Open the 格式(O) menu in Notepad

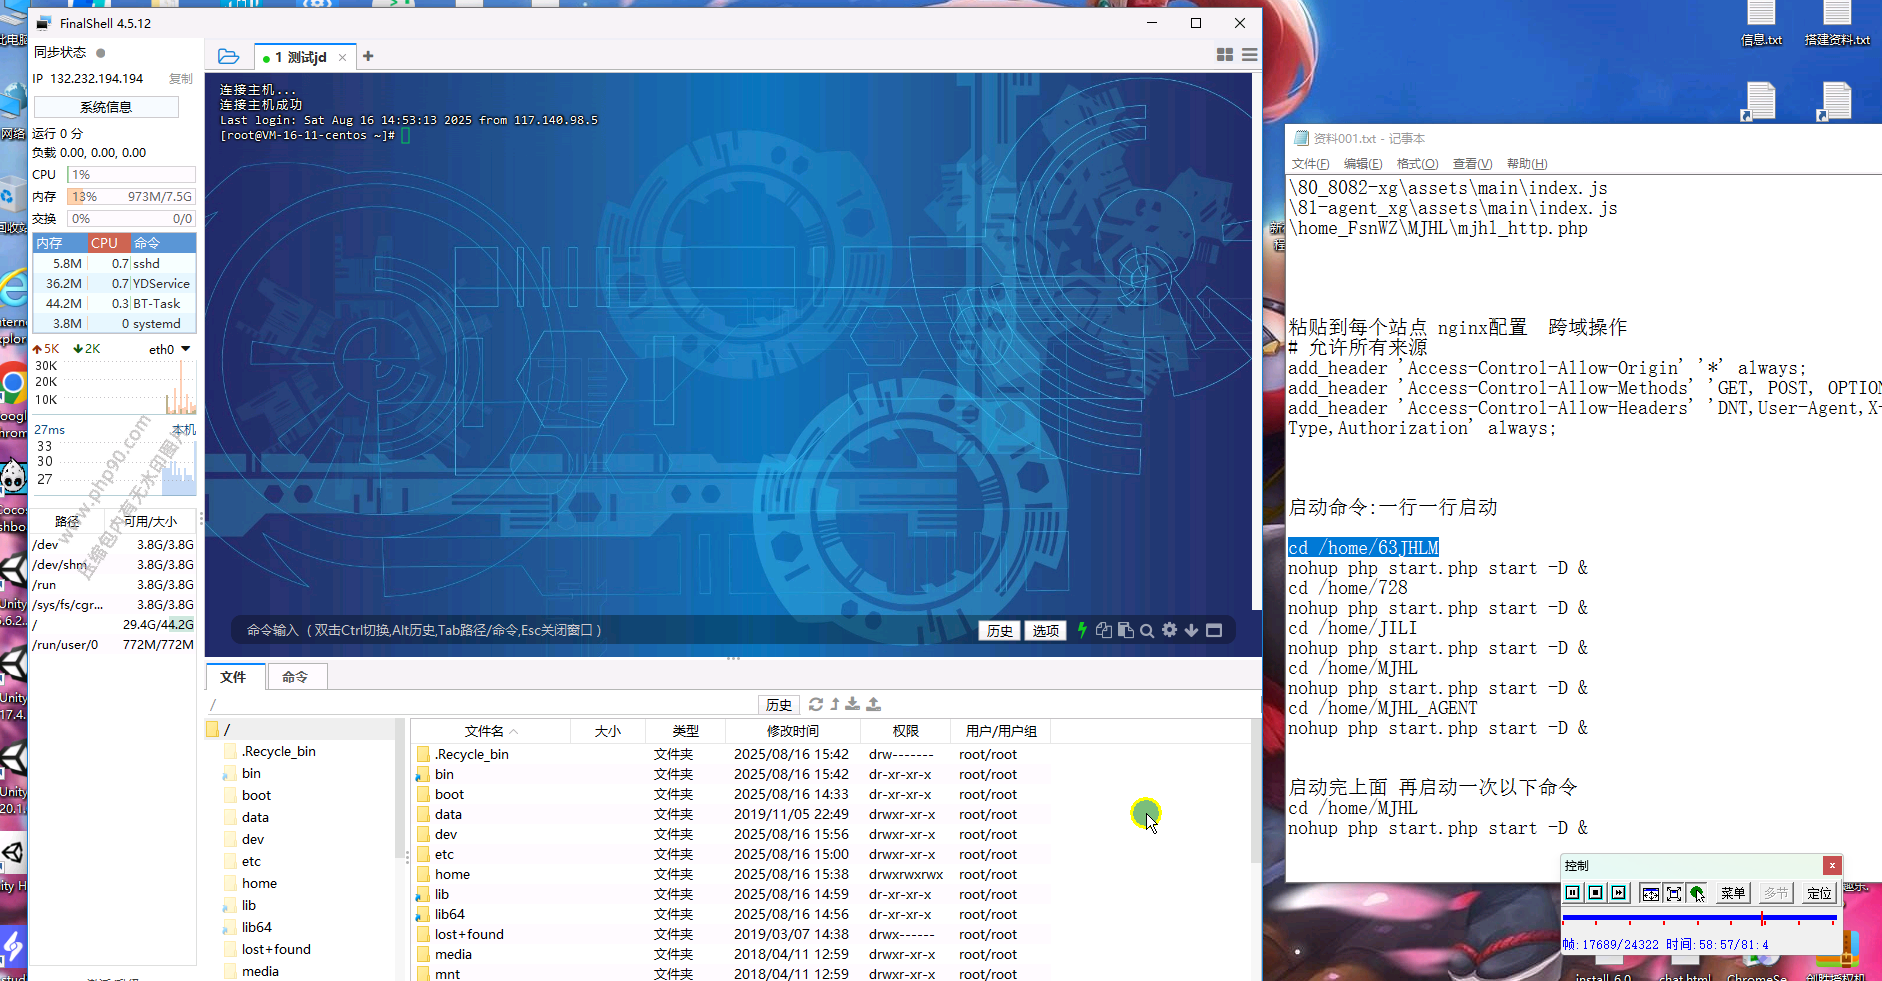pyautogui.click(x=1417, y=164)
